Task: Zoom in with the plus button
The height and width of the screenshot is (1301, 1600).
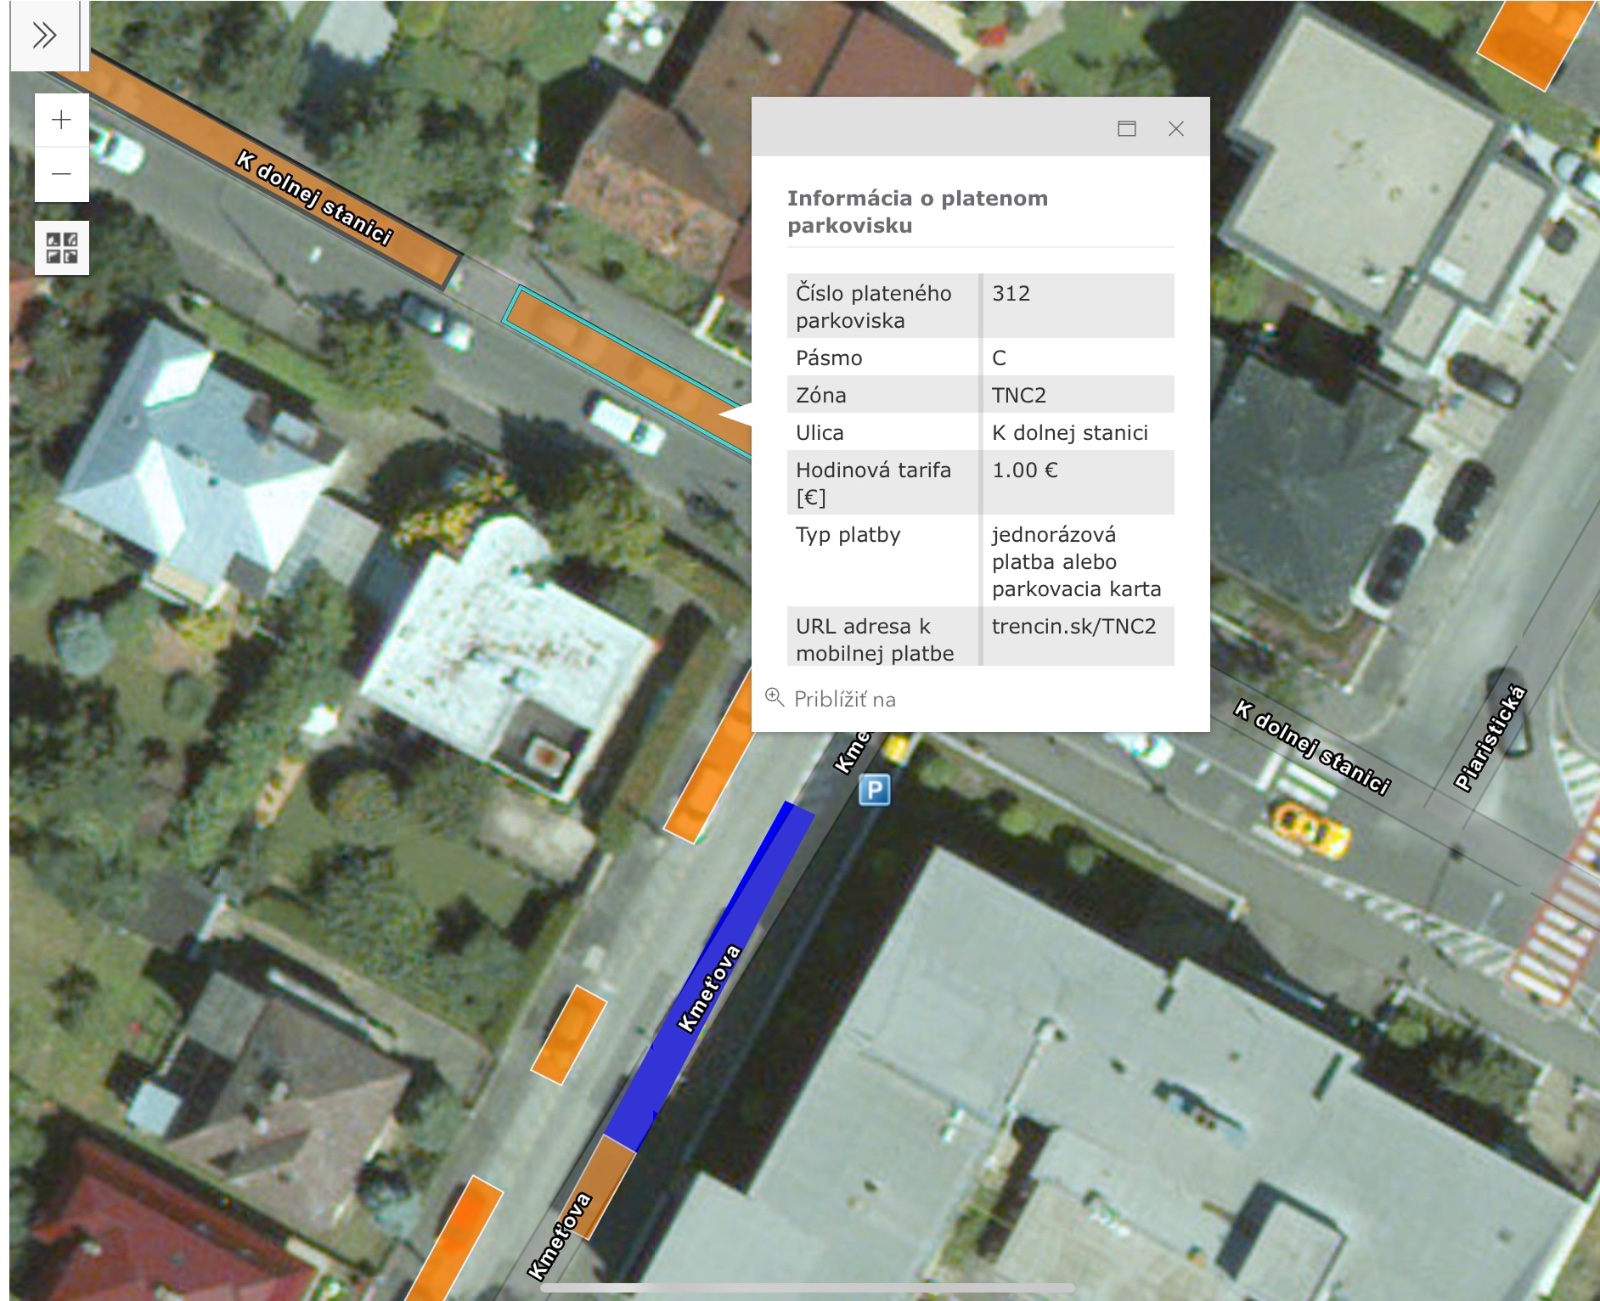Action: [62, 120]
